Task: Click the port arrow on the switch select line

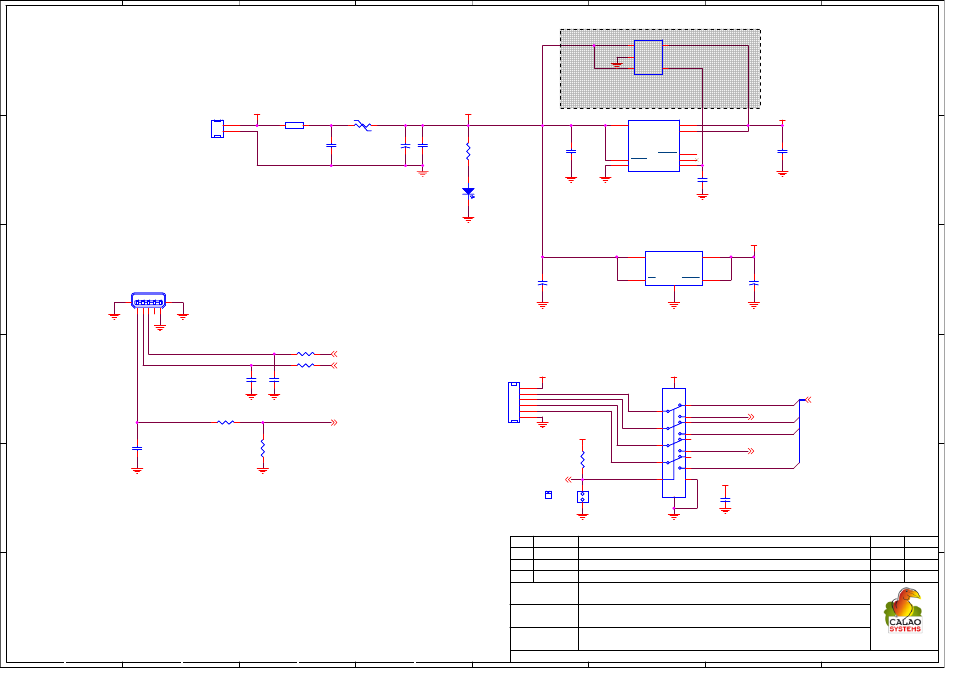Action: [x=568, y=480]
